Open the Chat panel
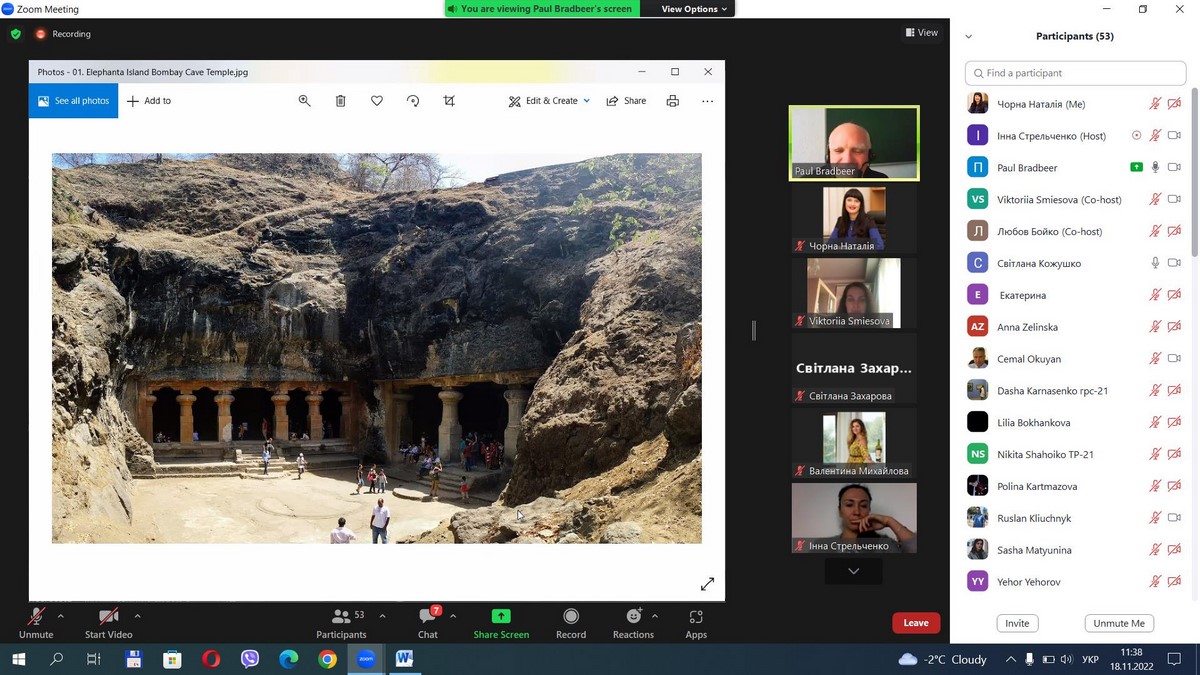 coord(428,617)
